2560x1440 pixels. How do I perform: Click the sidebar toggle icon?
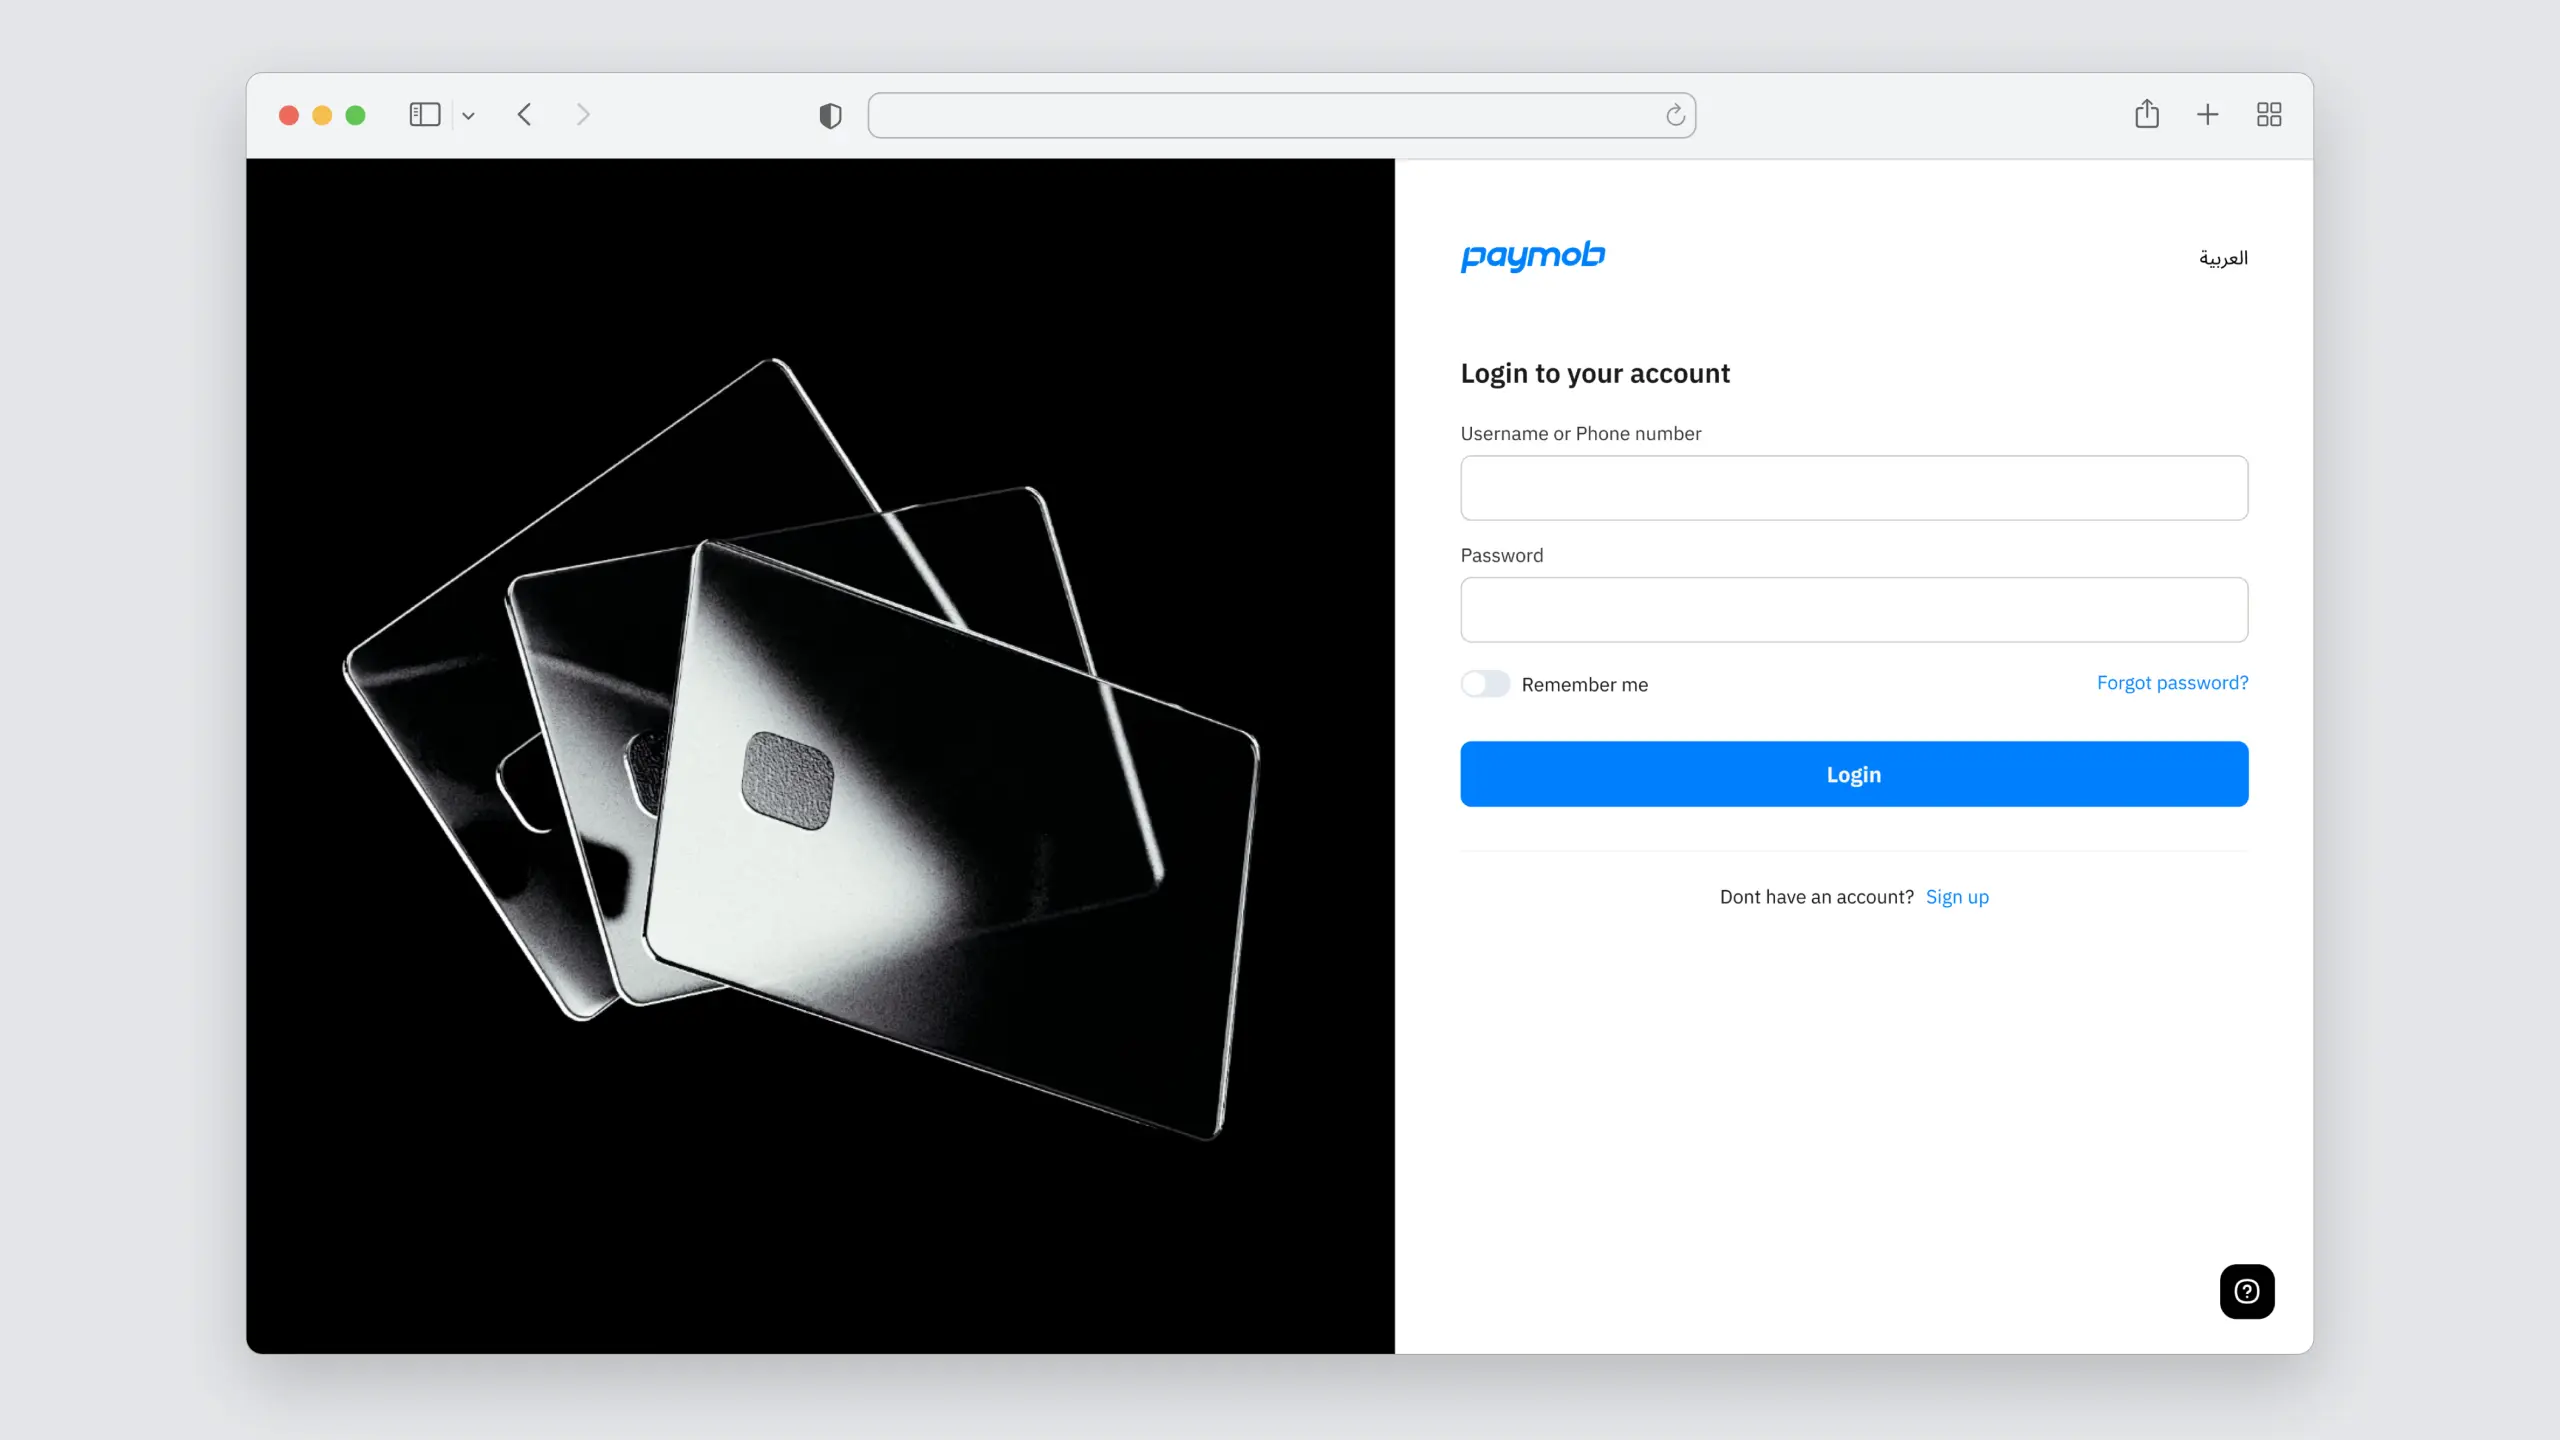[x=424, y=115]
